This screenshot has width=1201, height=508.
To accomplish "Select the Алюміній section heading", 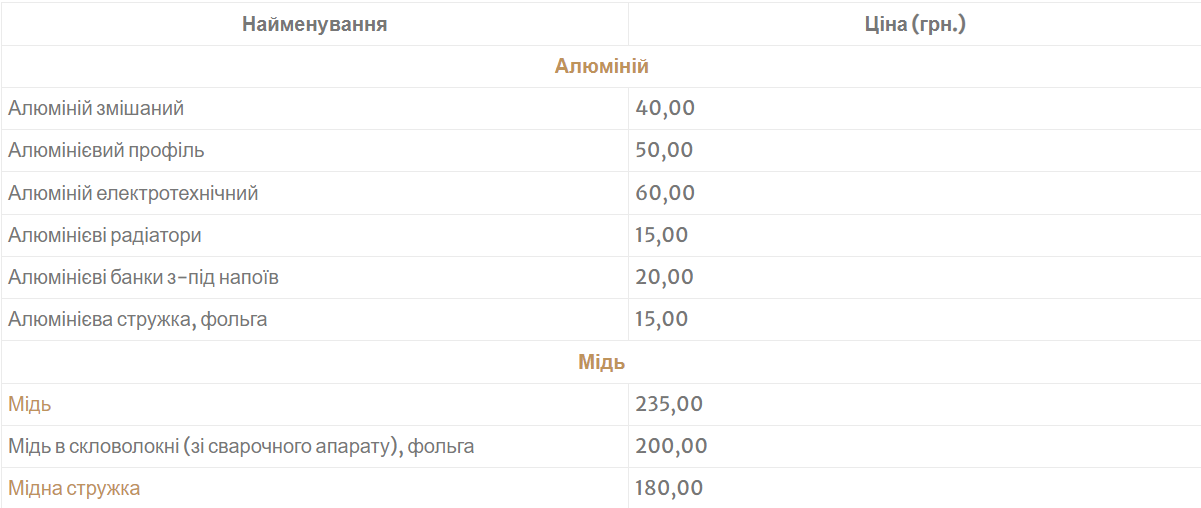I will tap(601, 67).
